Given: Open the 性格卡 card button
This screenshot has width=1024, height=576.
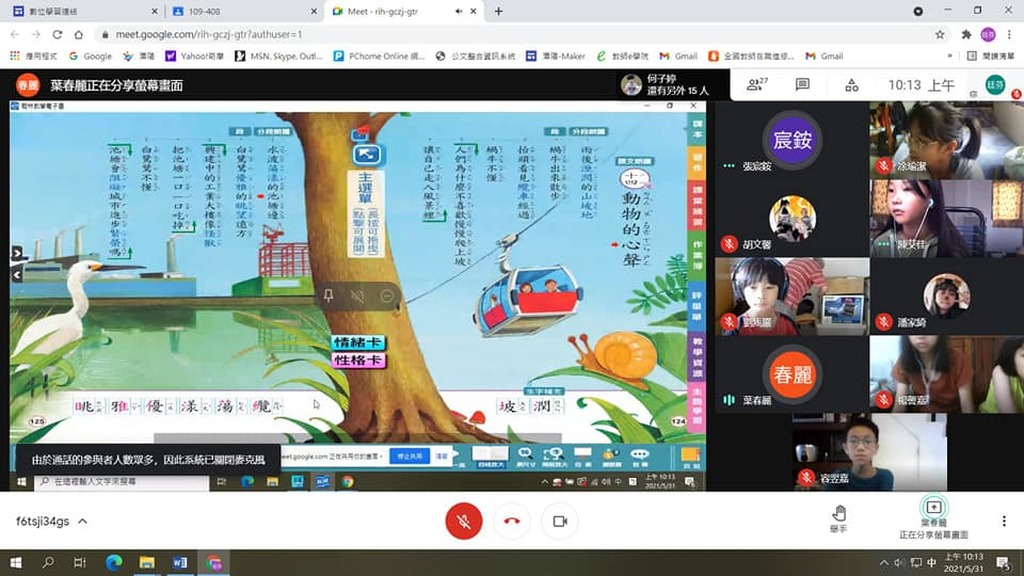Looking at the screenshot, I should (358, 360).
